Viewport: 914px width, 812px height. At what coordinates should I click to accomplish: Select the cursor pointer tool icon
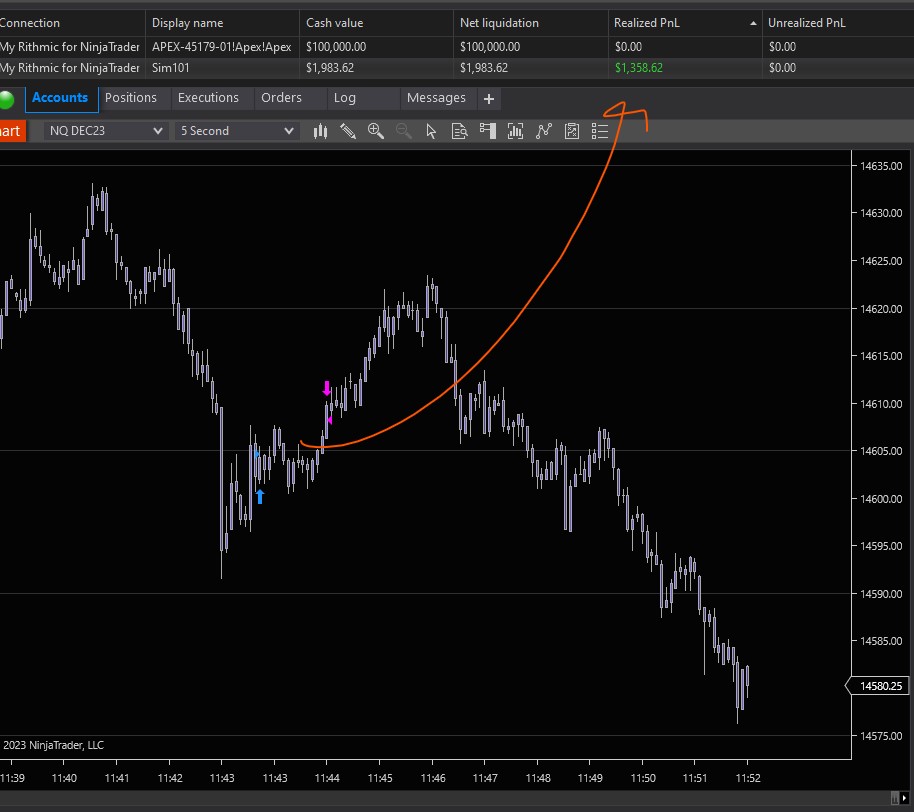432,131
